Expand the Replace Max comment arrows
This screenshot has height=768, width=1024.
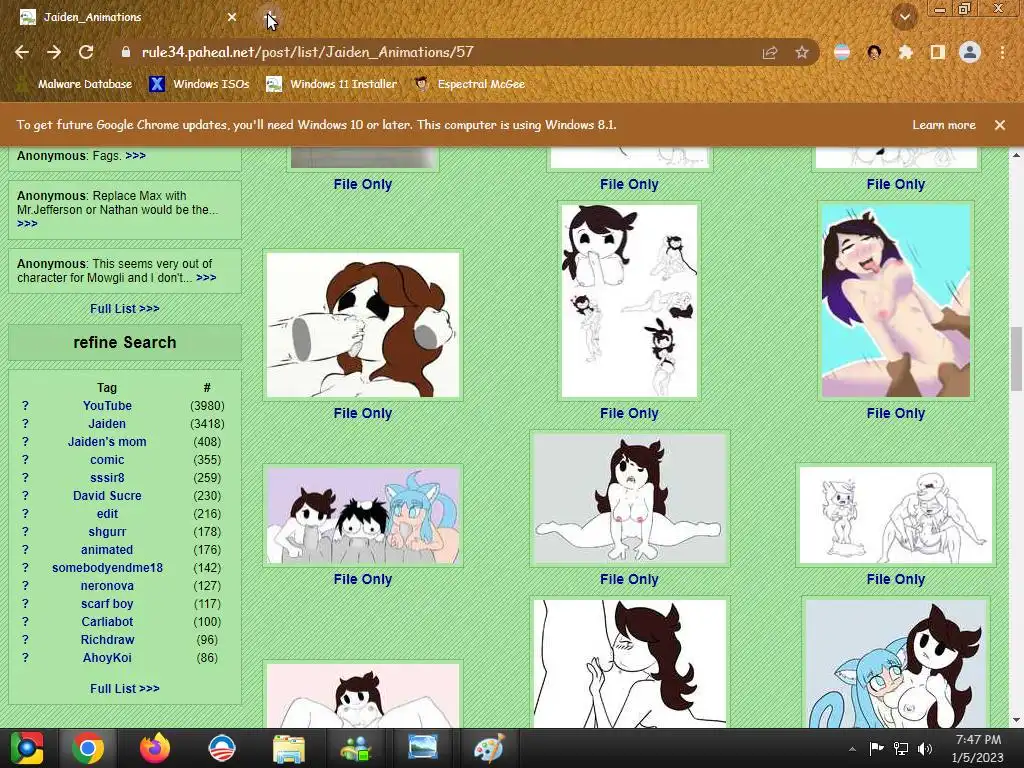(27, 223)
